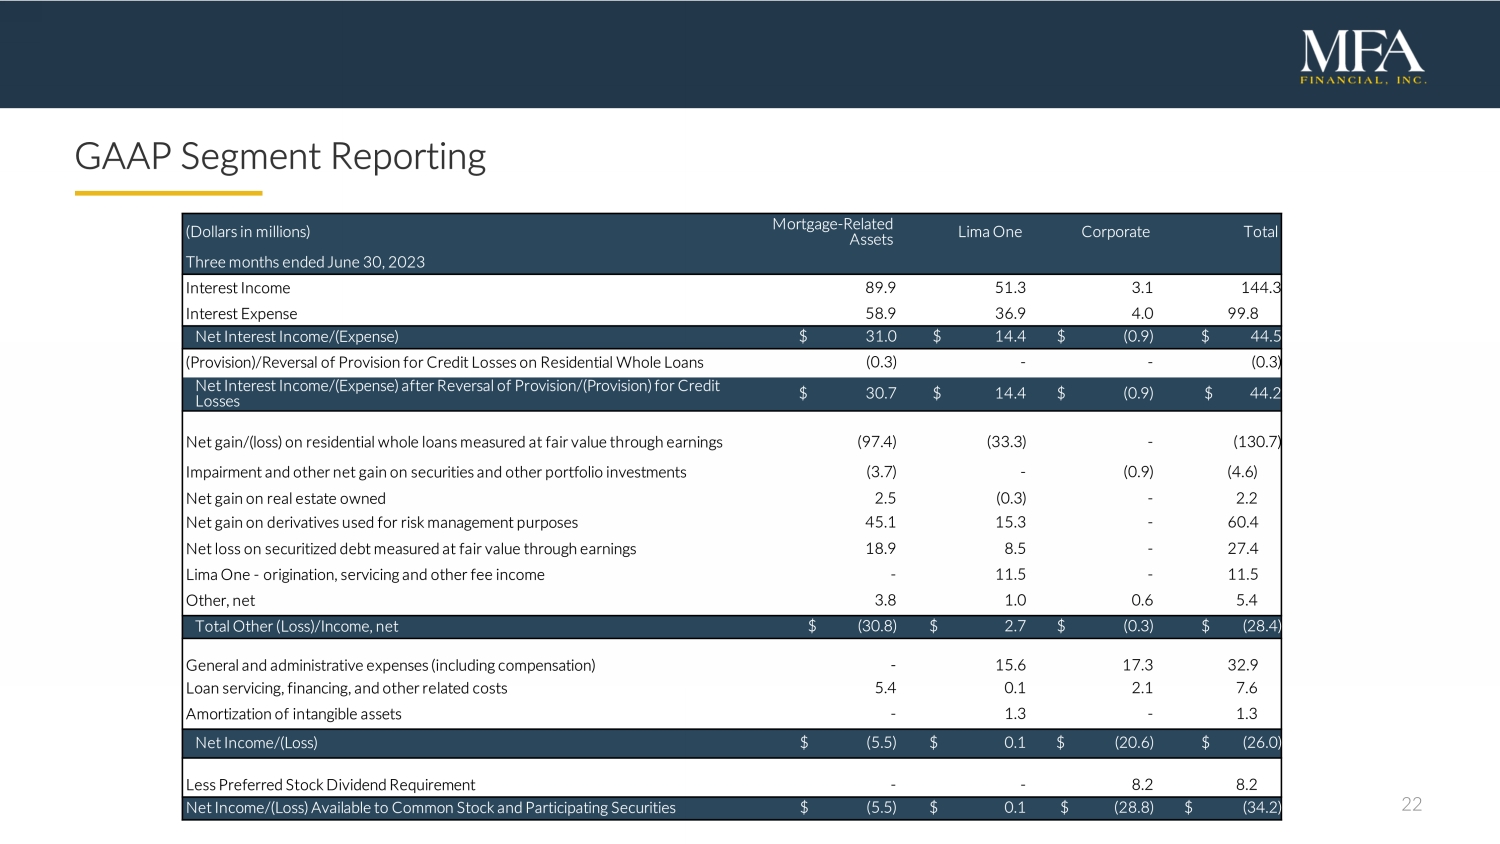Click the MFA Financial logo
Screen dimensions: 1500x844
coord(1363,58)
